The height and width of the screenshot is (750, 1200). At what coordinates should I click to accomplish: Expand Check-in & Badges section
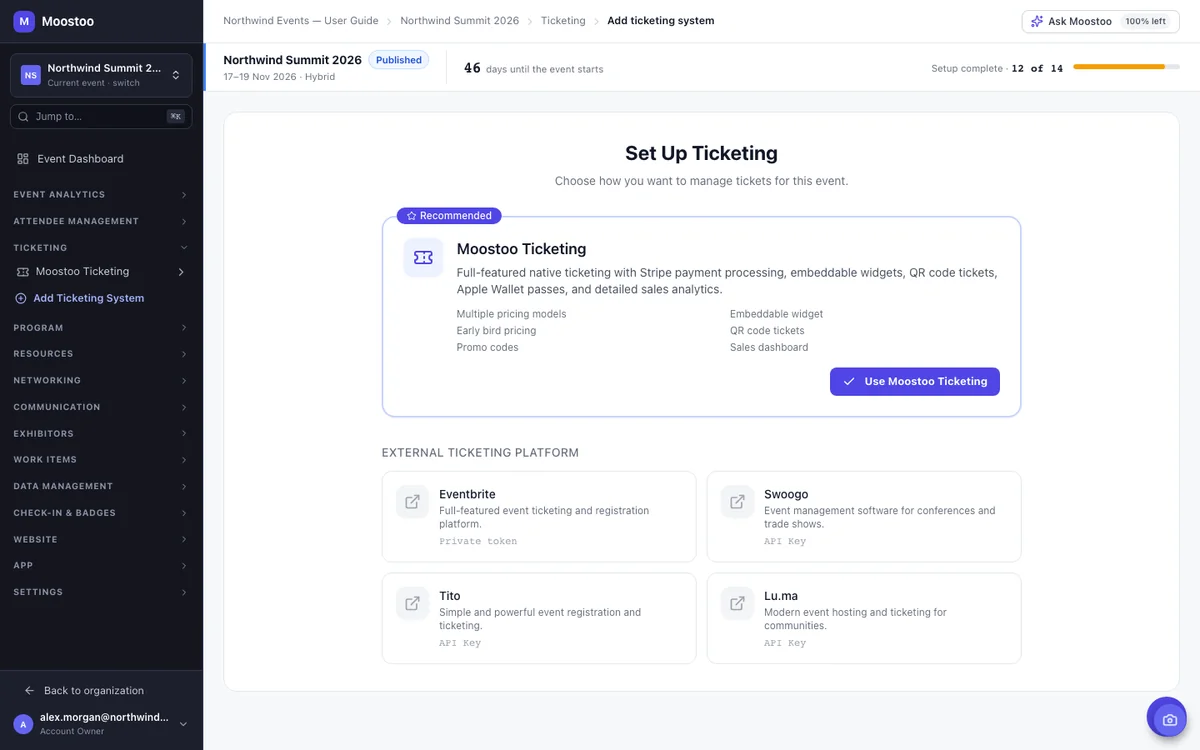pos(101,513)
